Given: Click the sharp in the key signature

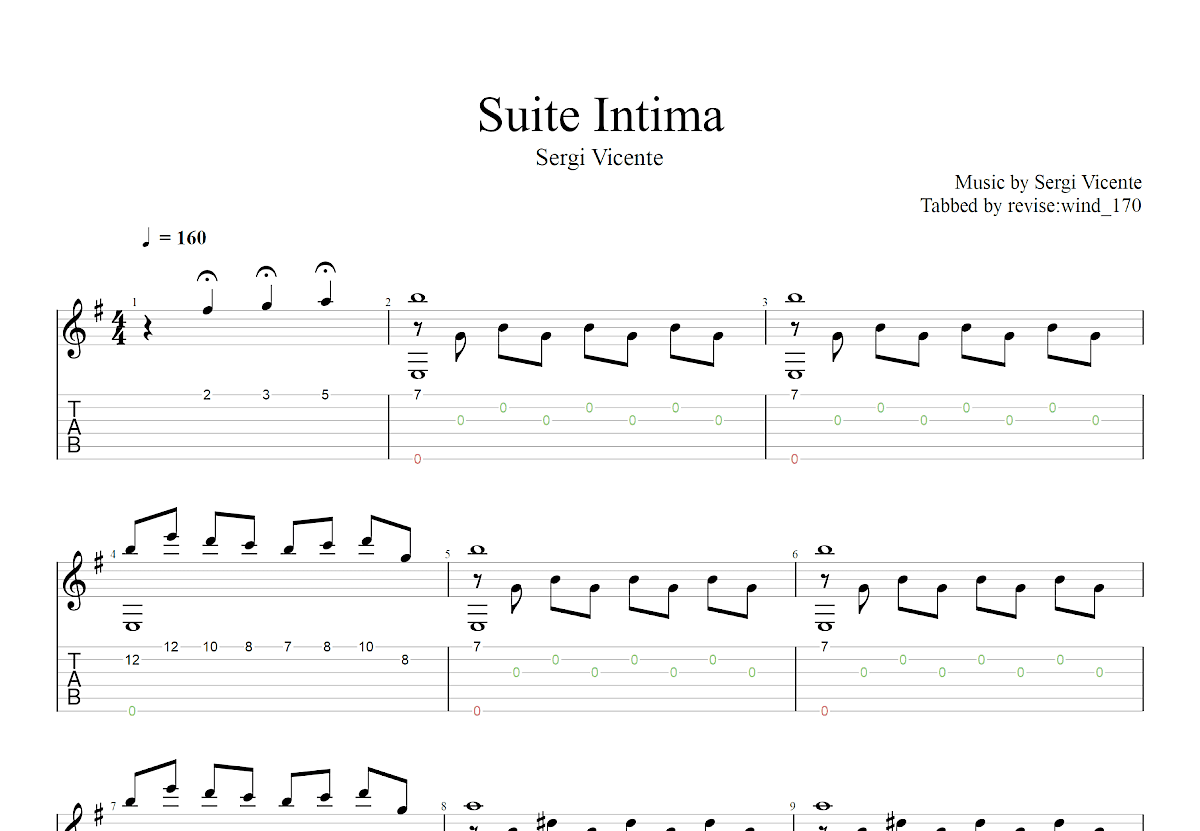Looking at the screenshot, I should 97,310.
